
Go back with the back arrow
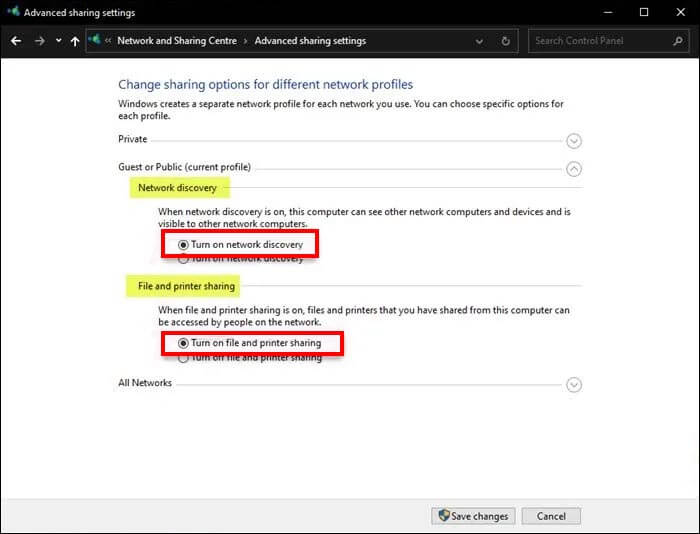click(x=16, y=41)
